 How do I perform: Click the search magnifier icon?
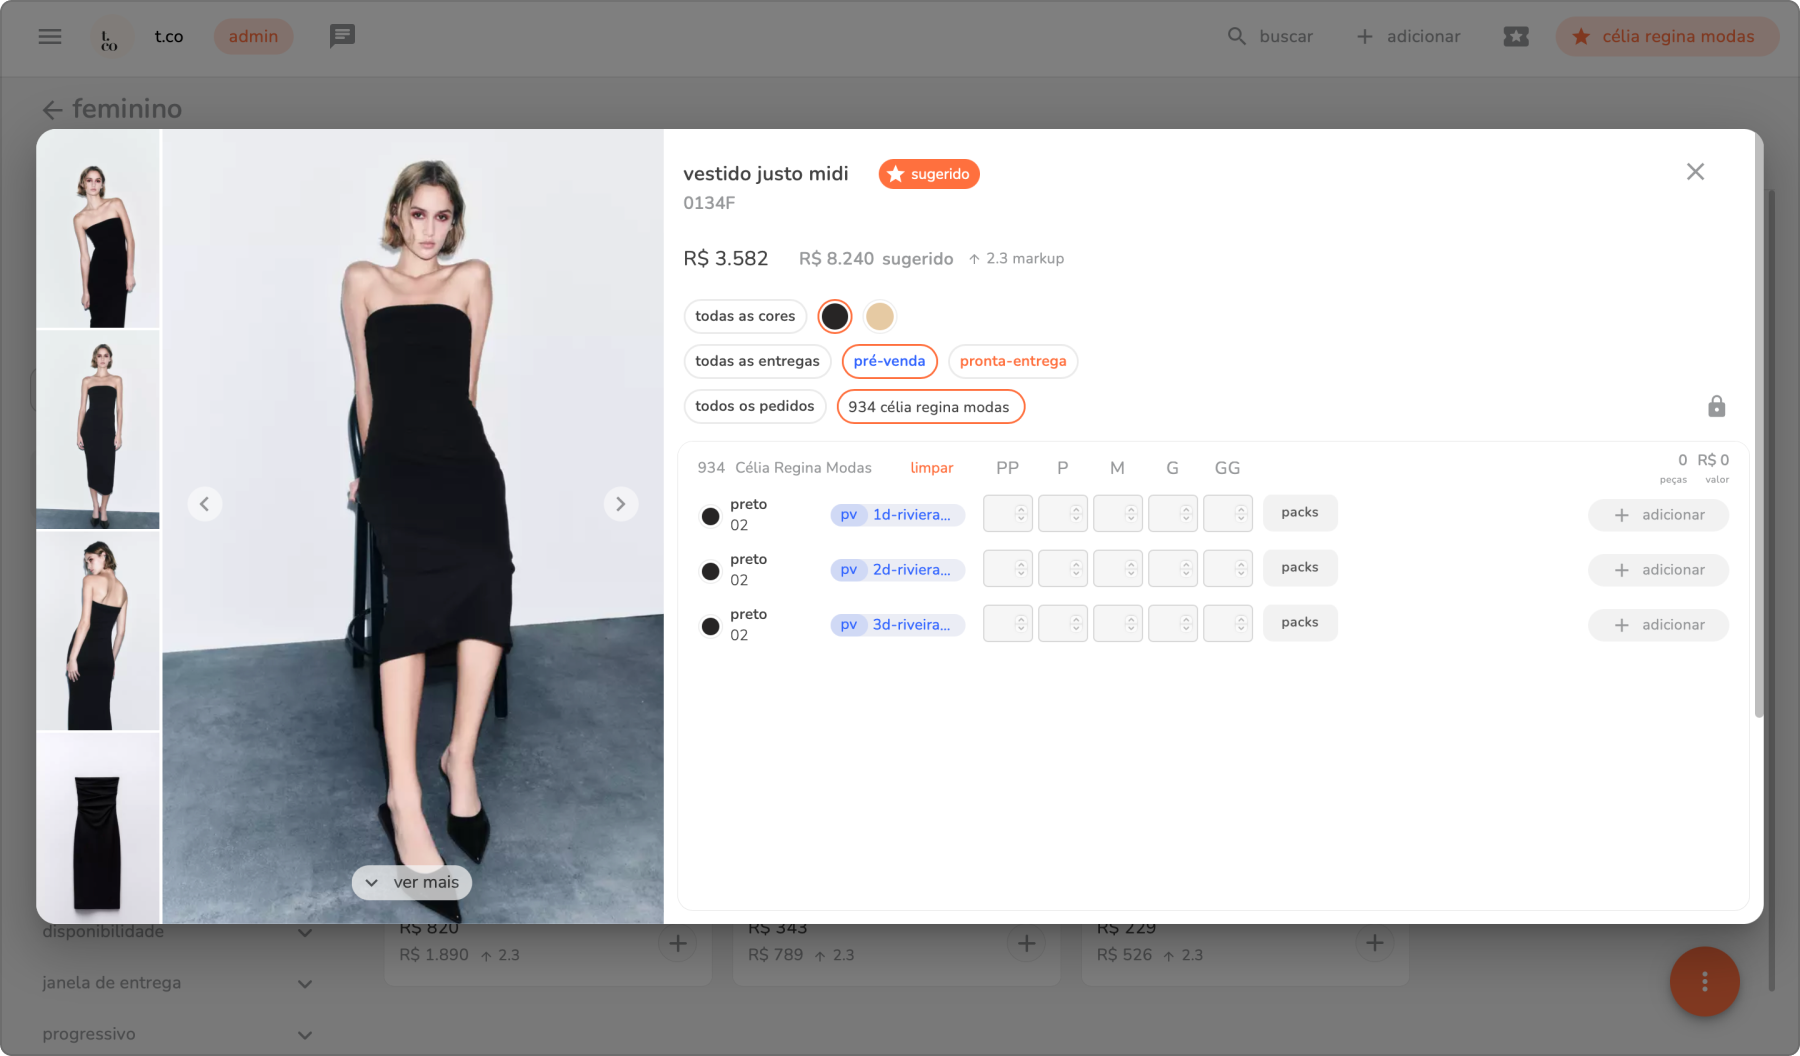(x=1237, y=37)
